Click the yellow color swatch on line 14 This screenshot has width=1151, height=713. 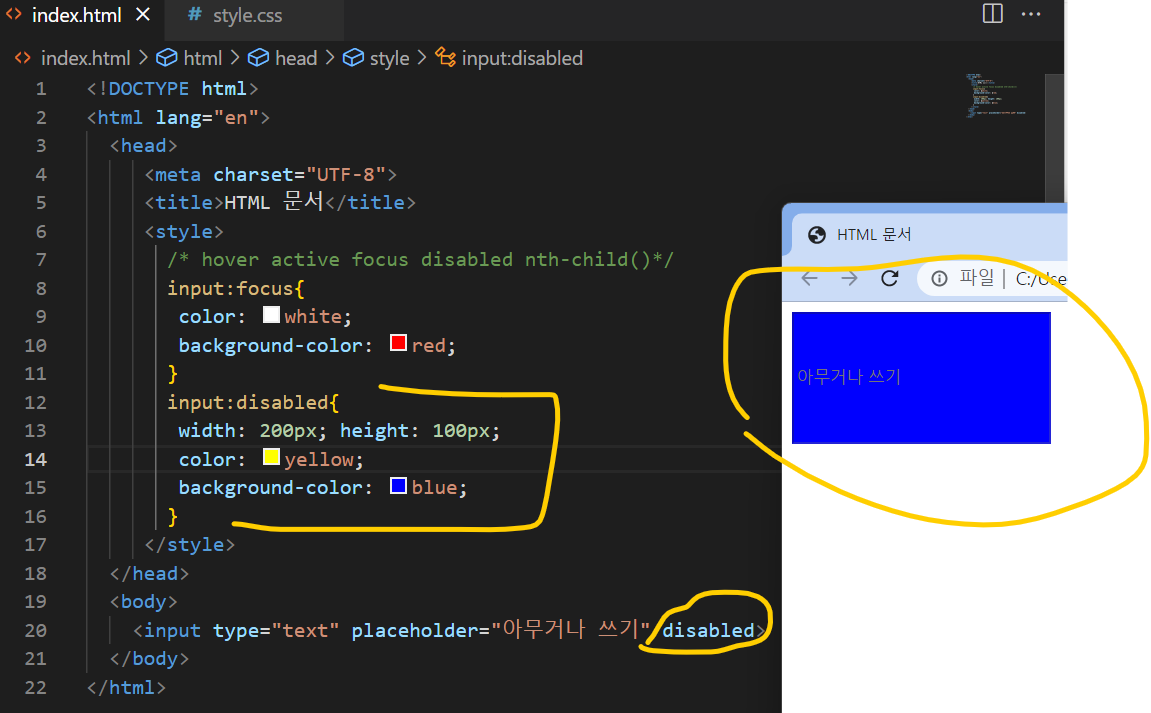[x=271, y=457]
